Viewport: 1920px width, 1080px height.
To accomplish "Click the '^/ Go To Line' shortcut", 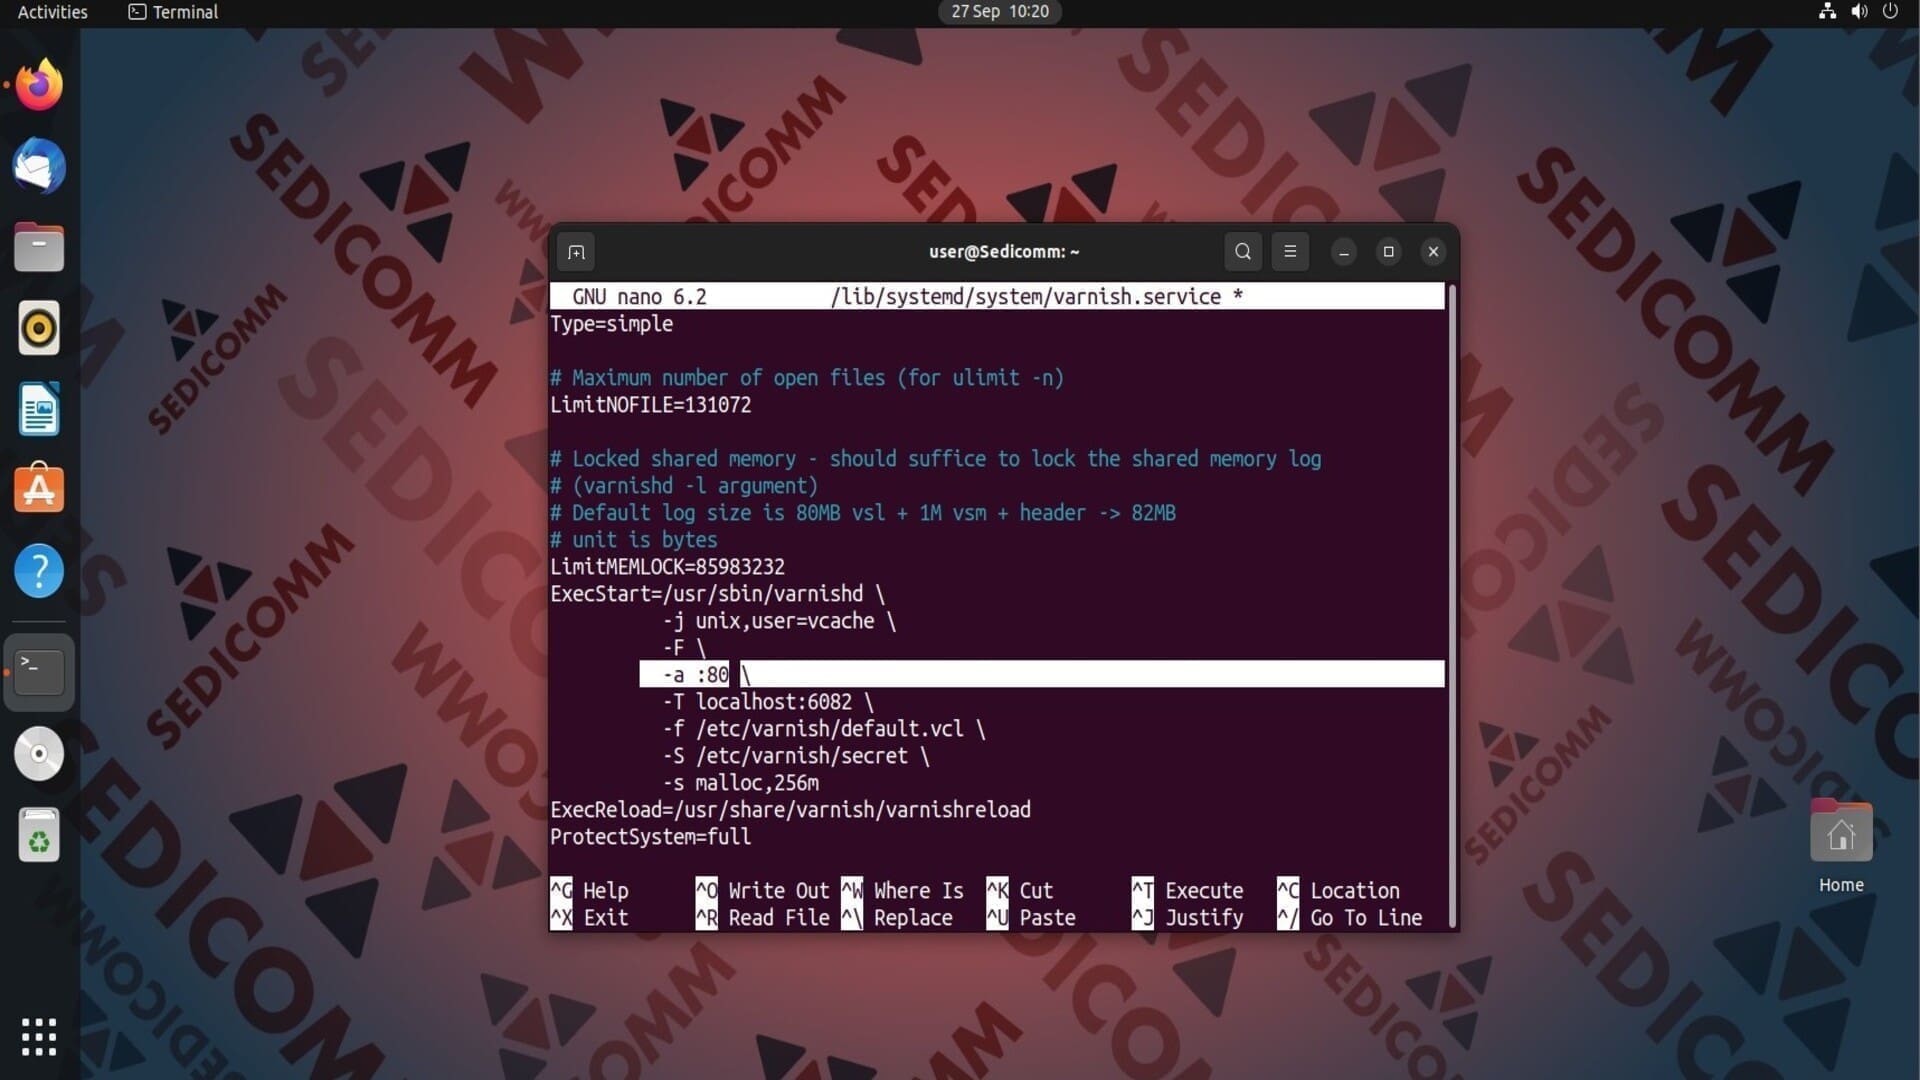I will [1349, 917].
